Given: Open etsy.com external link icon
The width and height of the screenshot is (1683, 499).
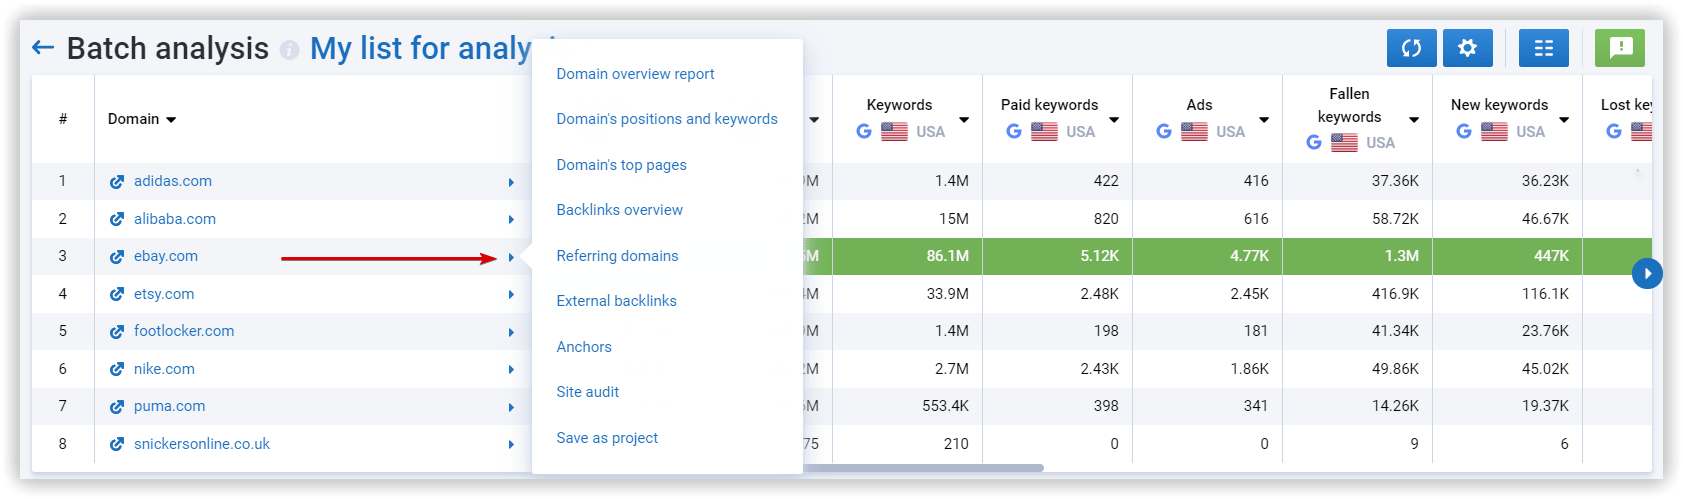Looking at the screenshot, I should 117,294.
